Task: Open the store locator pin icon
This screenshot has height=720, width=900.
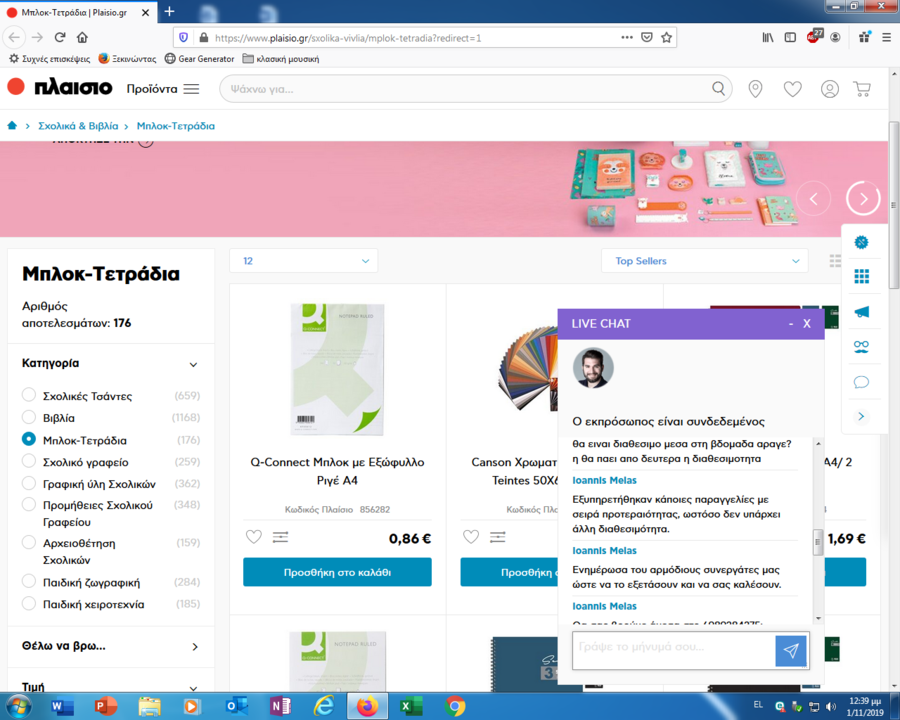Action: [755, 89]
